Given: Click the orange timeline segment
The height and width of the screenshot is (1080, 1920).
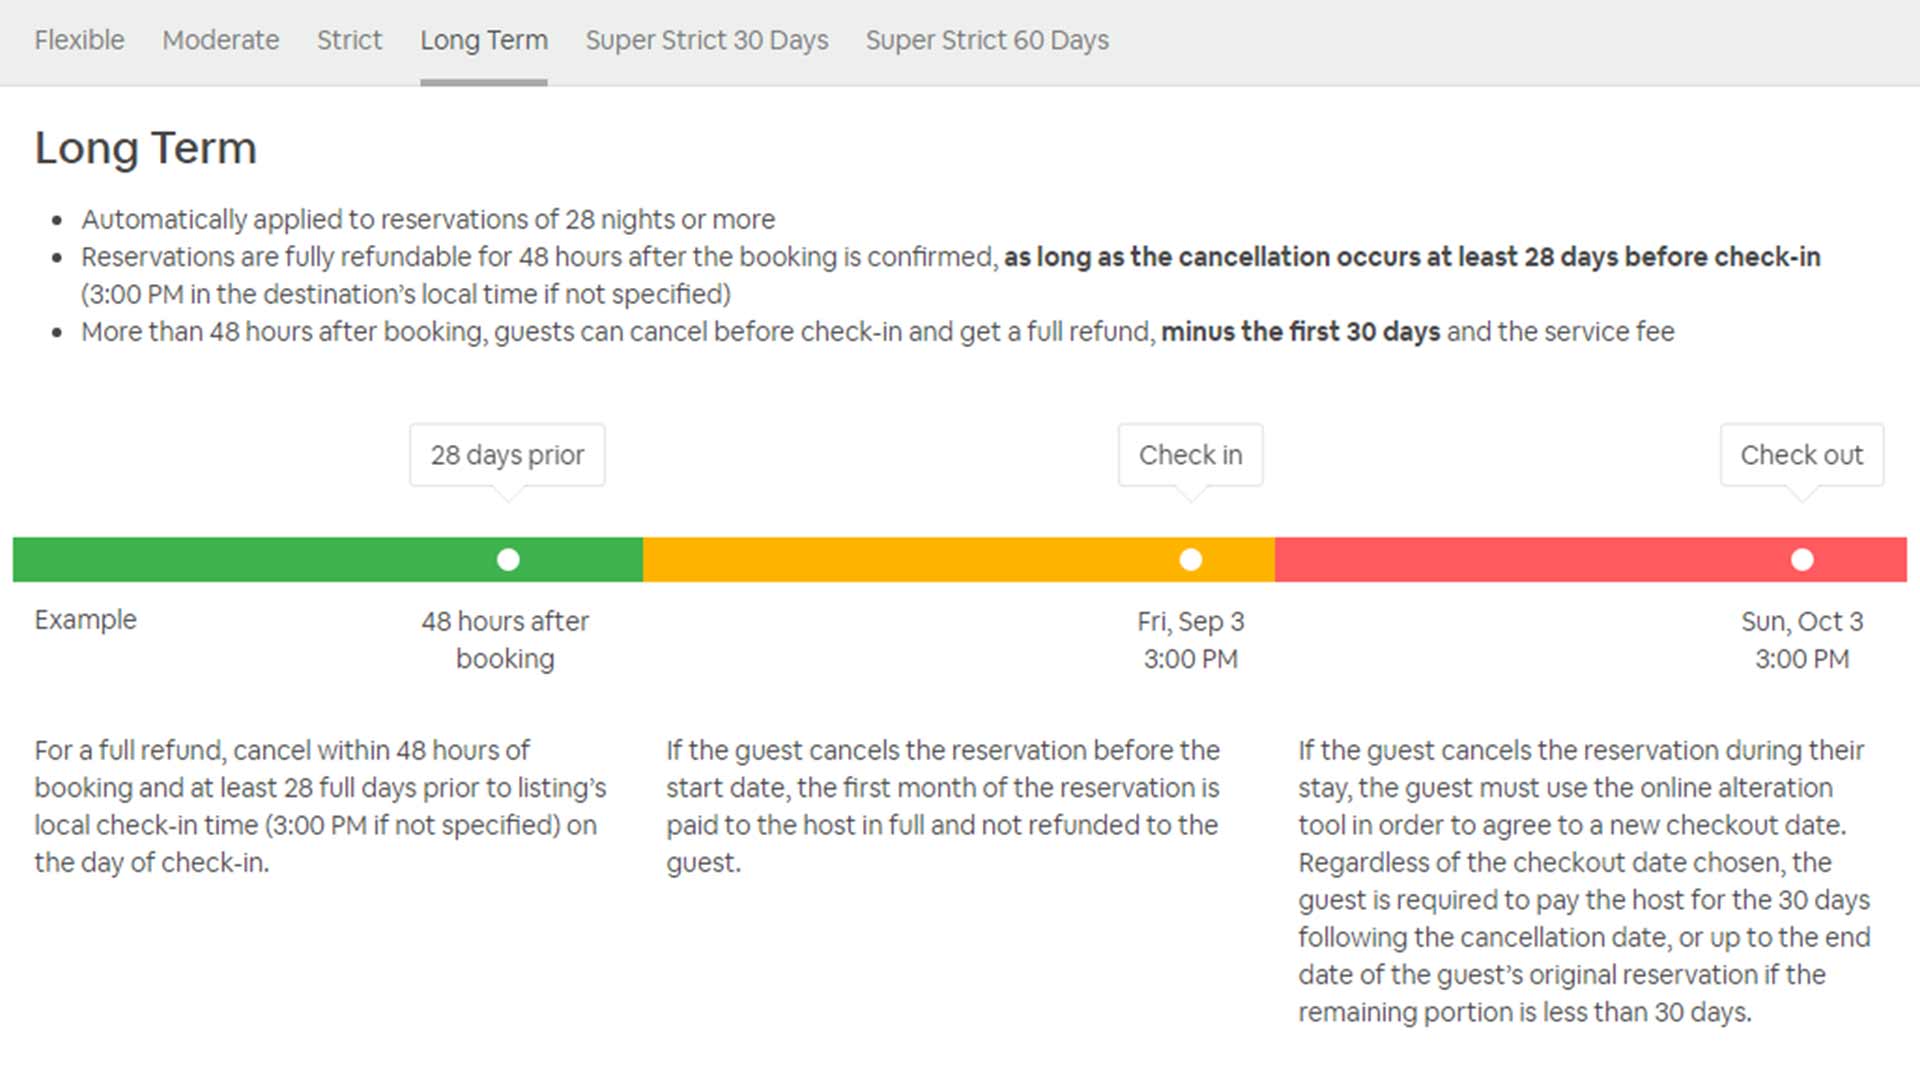Looking at the screenshot, I should point(900,560).
